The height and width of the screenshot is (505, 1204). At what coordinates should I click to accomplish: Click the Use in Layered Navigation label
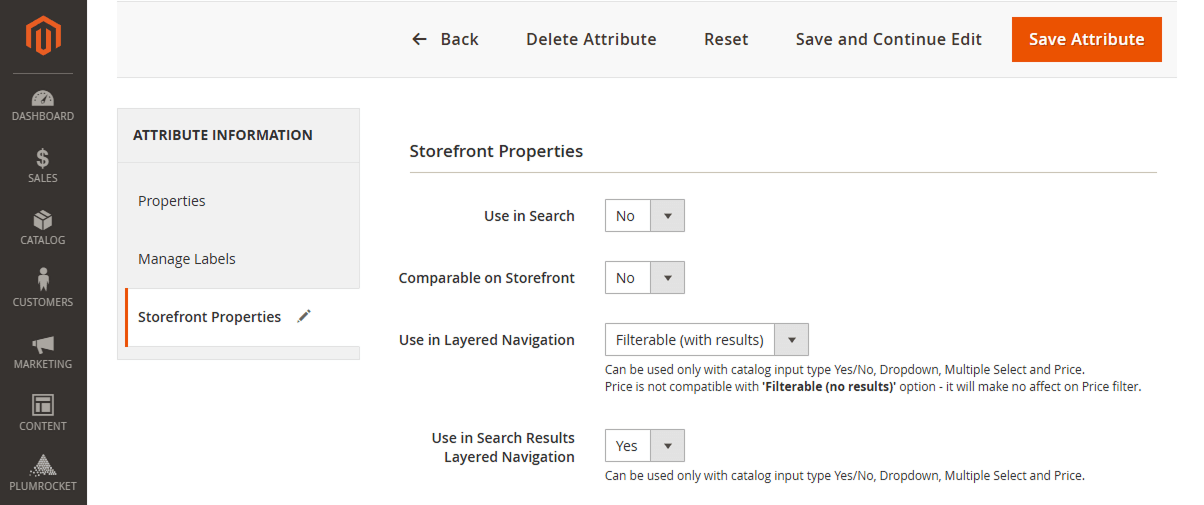pos(487,340)
